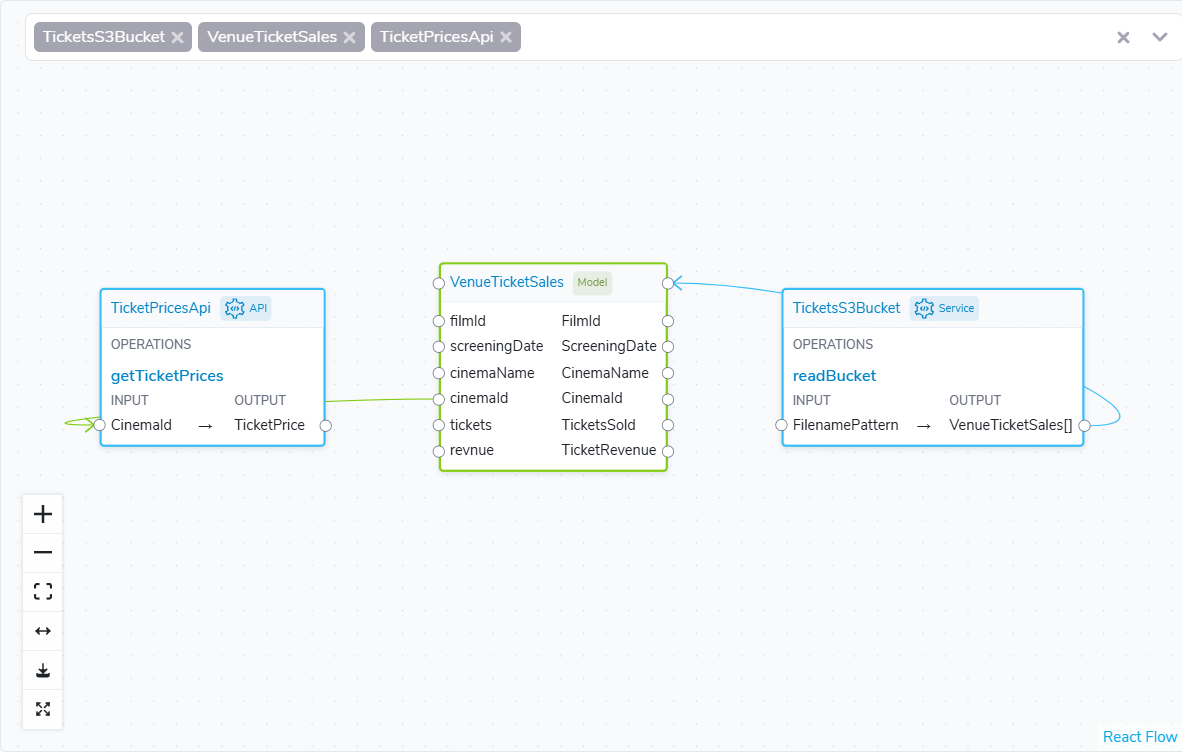Click the gear icon on the TicketsS3Bucket node
The height and width of the screenshot is (752, 1182).
[x=923, y=308]
